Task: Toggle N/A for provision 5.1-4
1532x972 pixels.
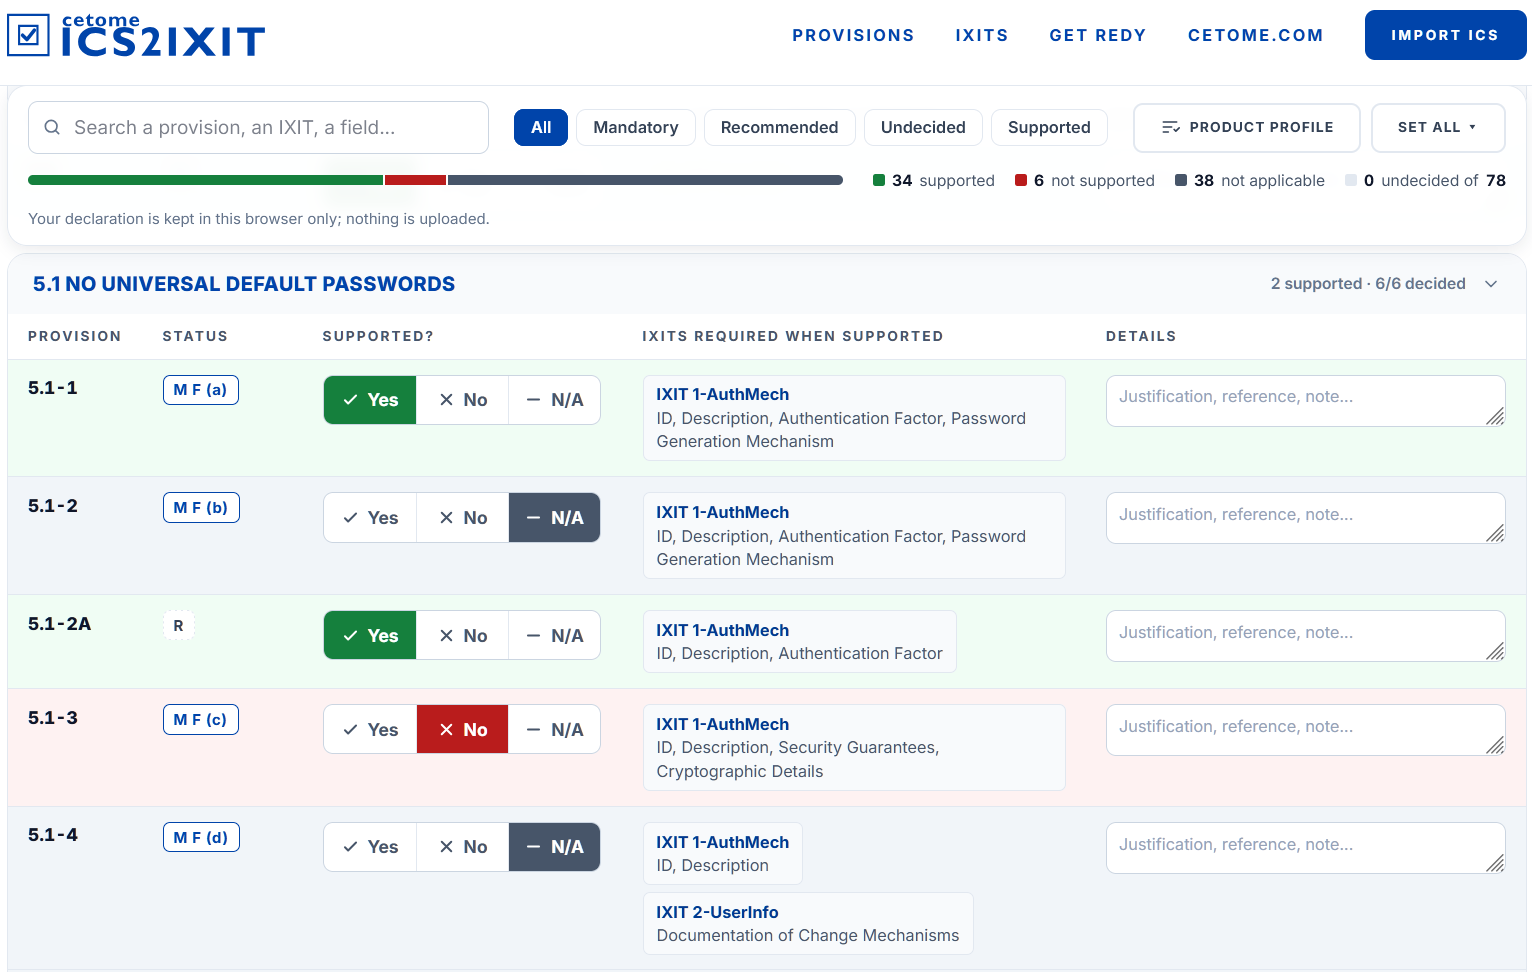Action: click(x=555, y=847)
